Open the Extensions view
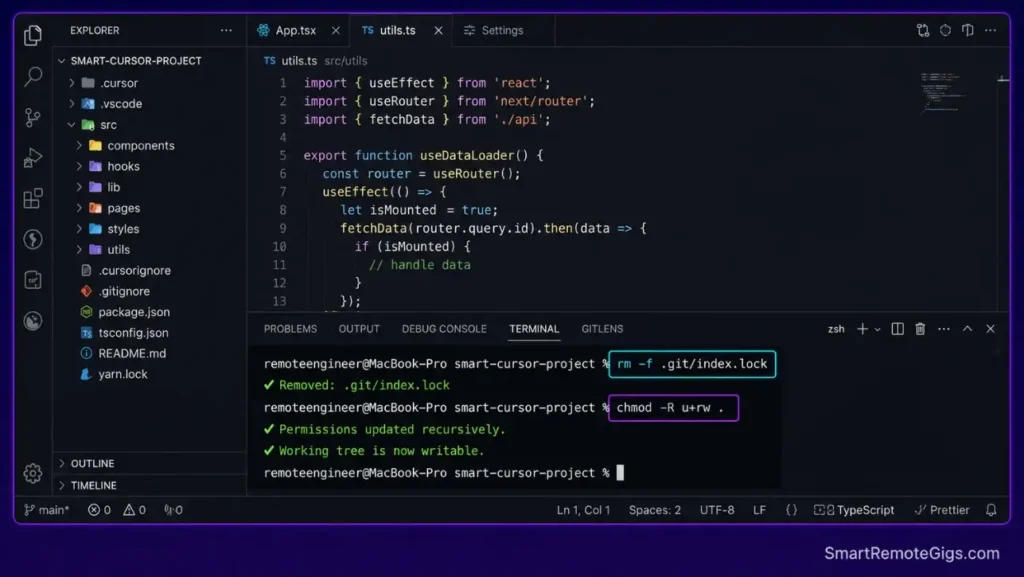 pyautogui.click(x=33, y=198)
